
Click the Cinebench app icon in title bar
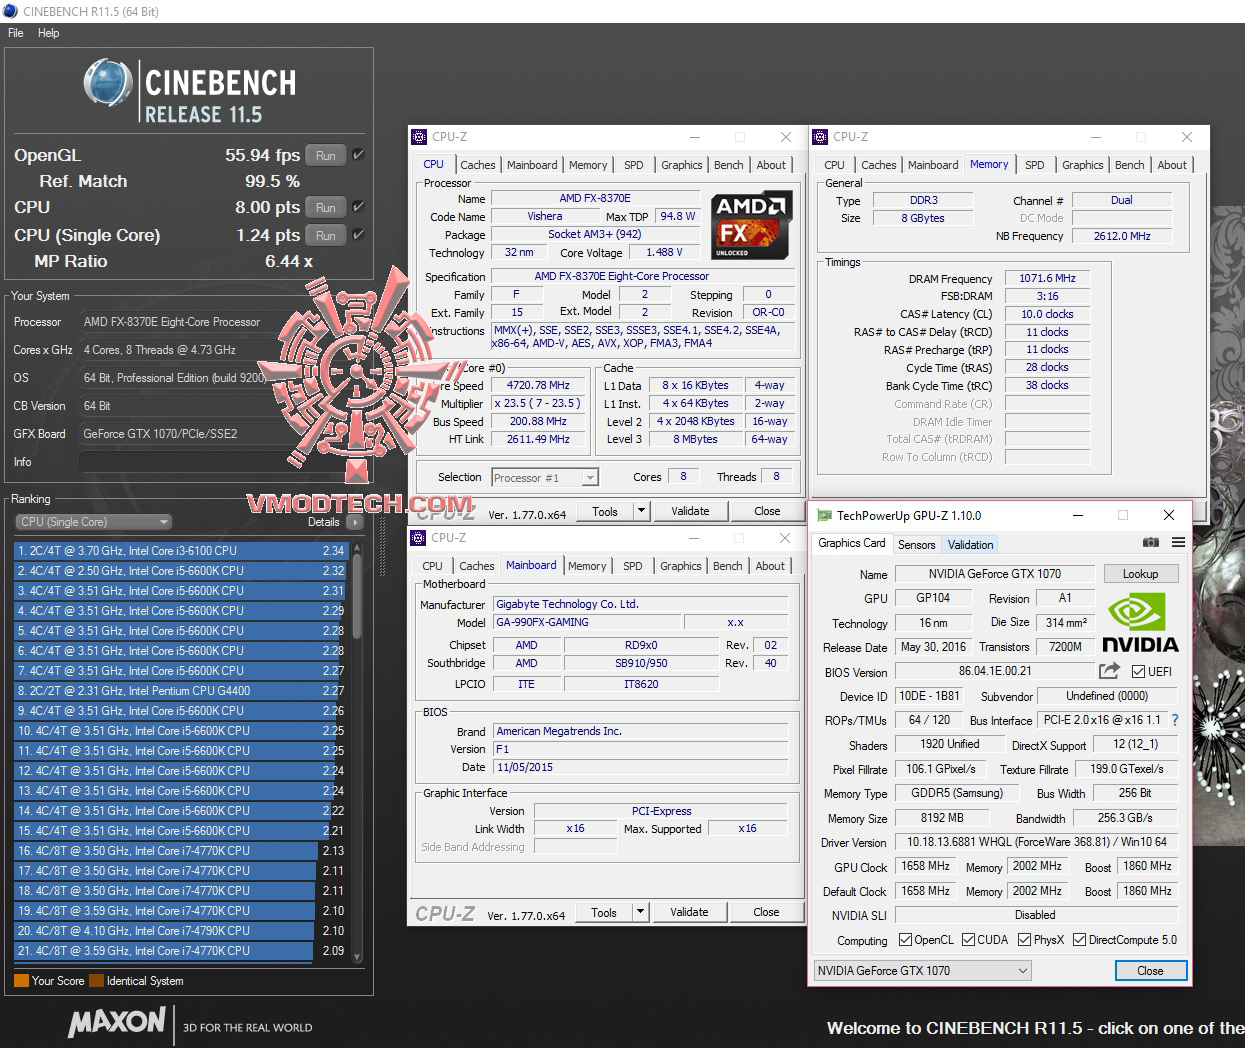point(11,11)
